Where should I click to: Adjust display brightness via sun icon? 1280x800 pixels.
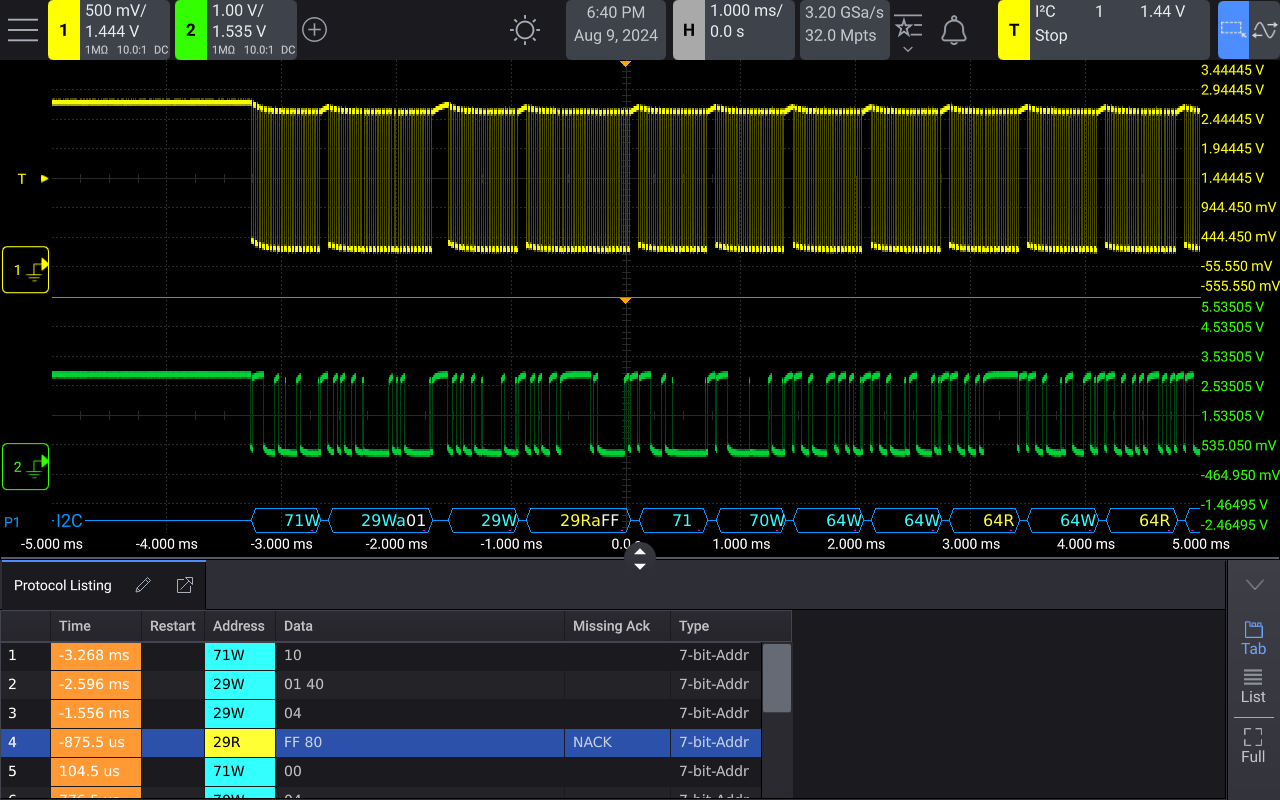[525, 30]
